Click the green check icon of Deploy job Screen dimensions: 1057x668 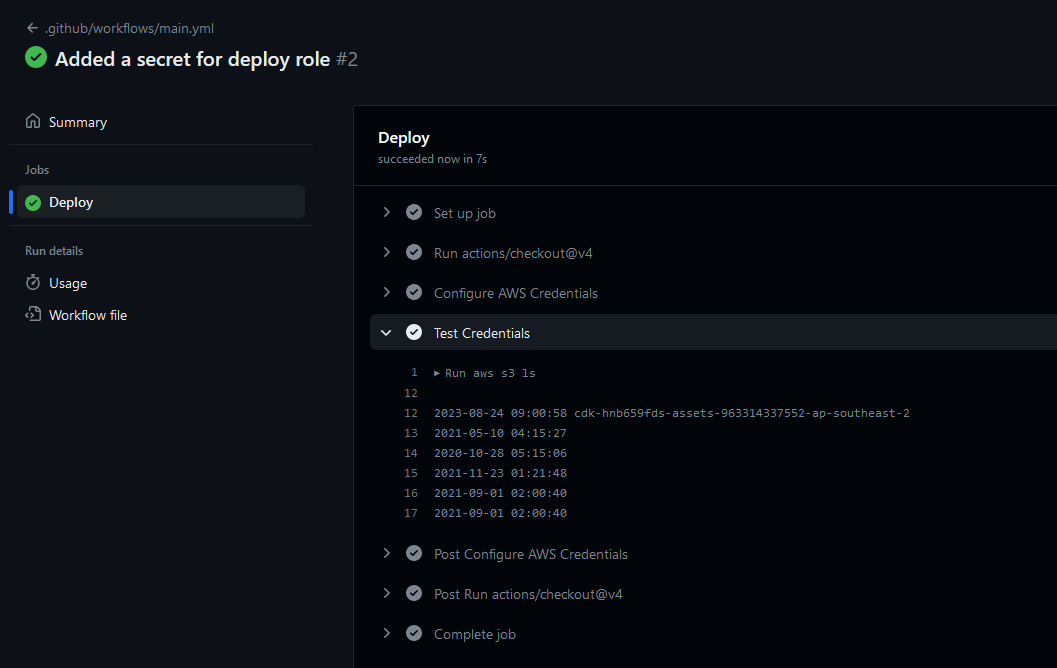tap(33, 202)
